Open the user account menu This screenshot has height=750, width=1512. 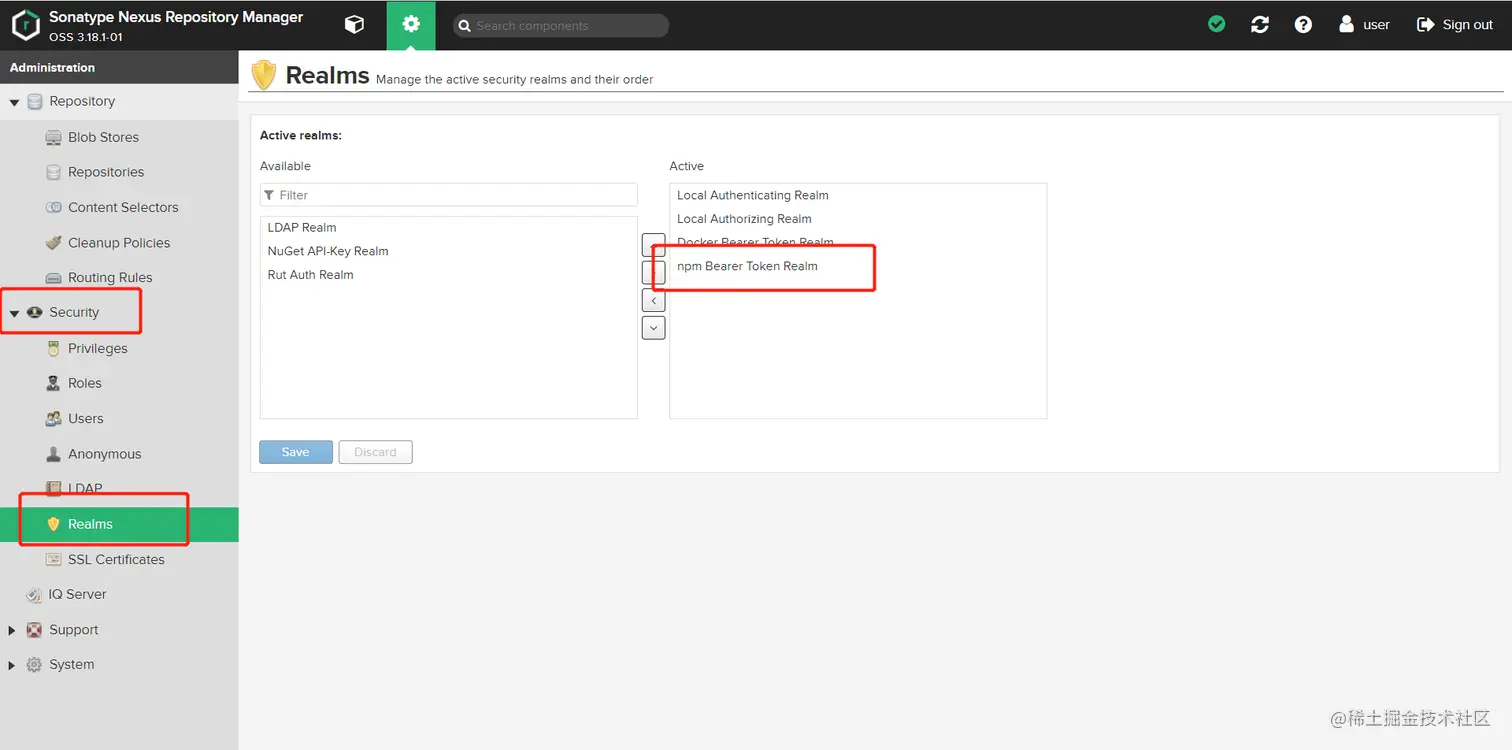1364,24
